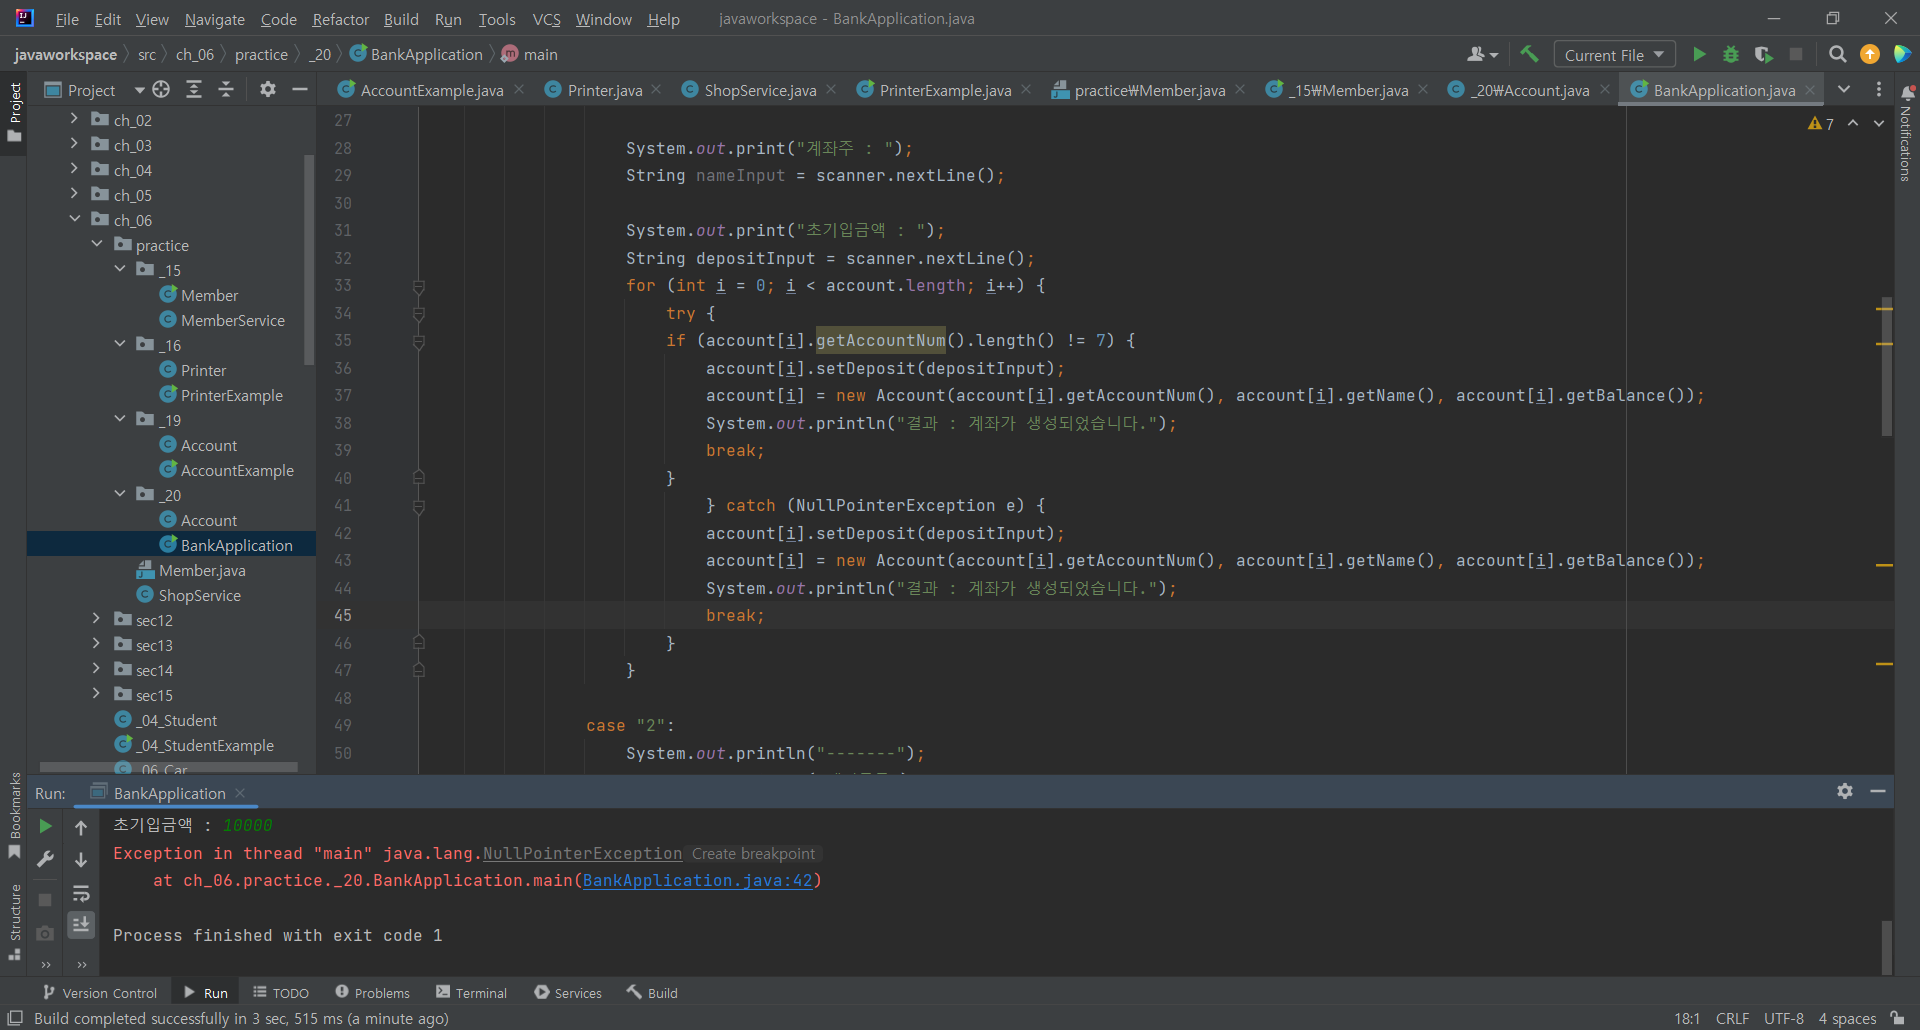
Task: Switch to AccountExample.java tab
Action: (431, 90)
